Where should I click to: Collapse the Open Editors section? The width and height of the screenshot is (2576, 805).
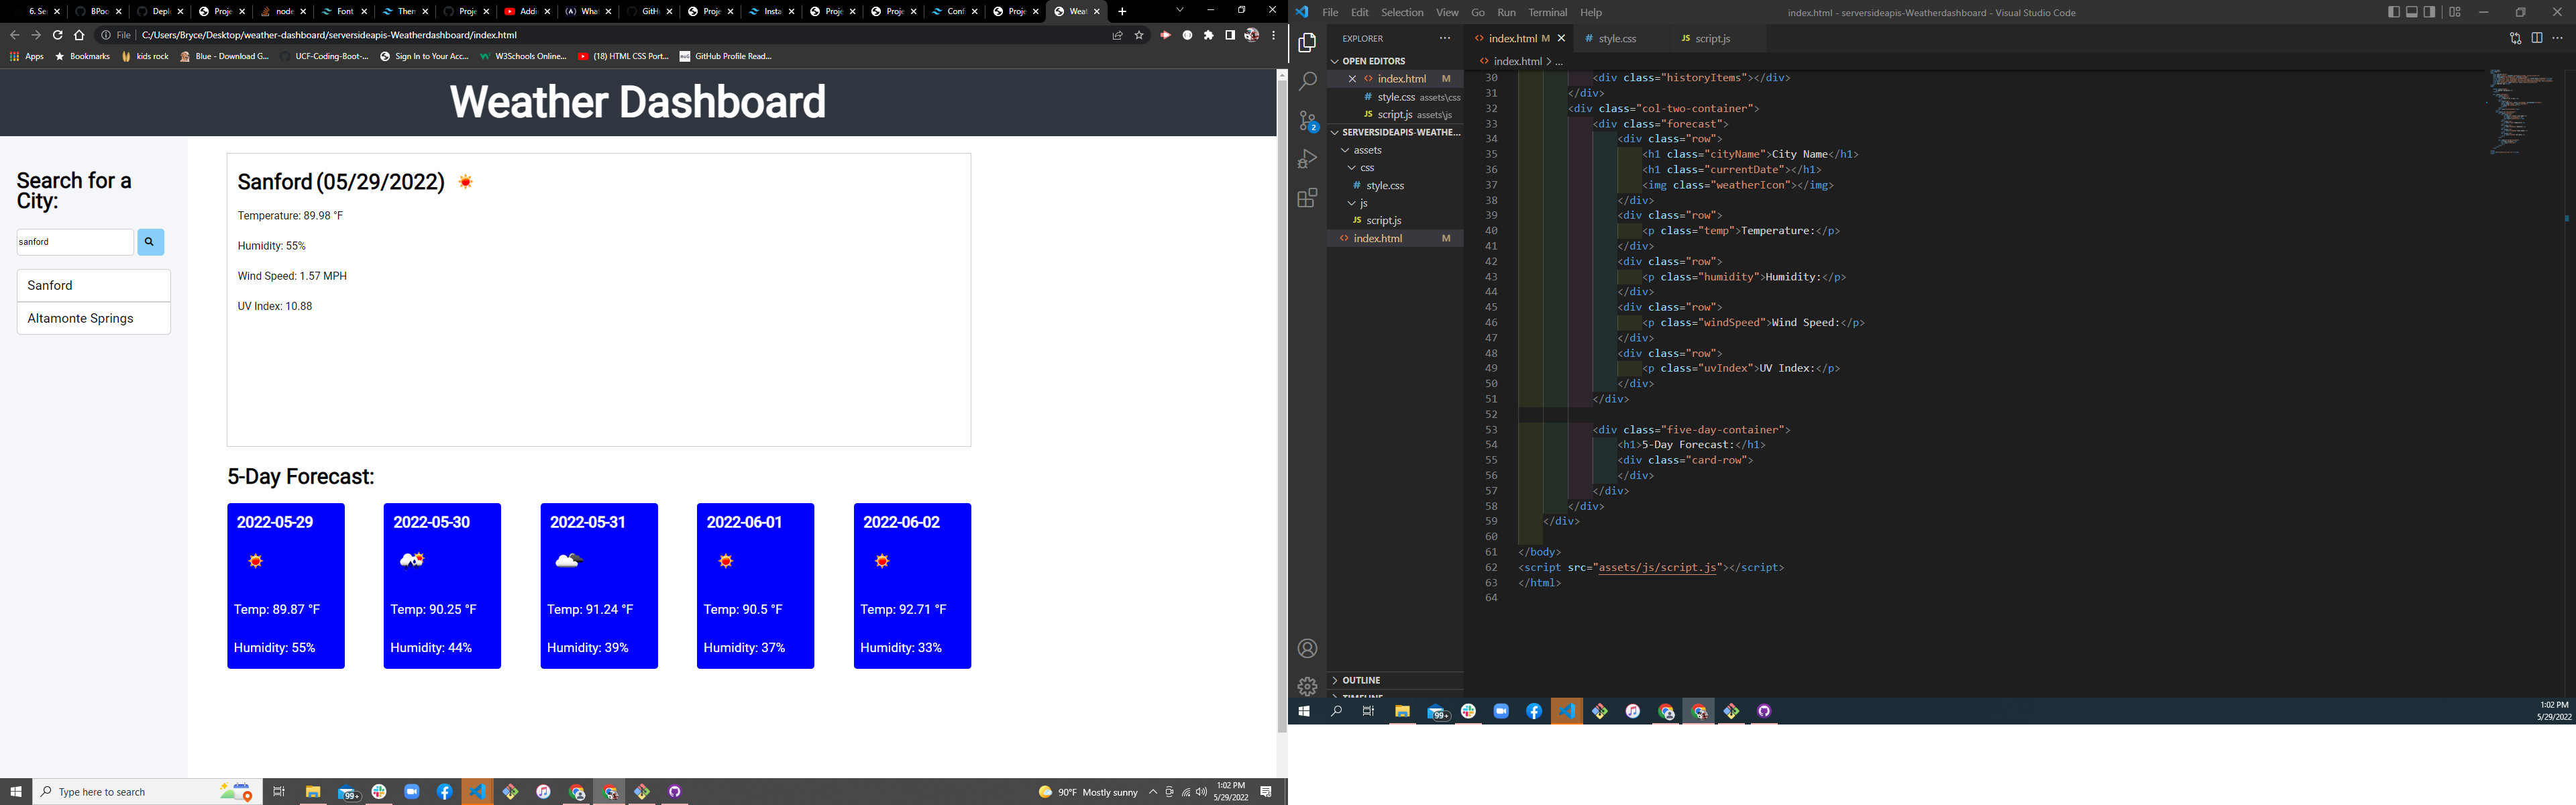point(1374,61)
